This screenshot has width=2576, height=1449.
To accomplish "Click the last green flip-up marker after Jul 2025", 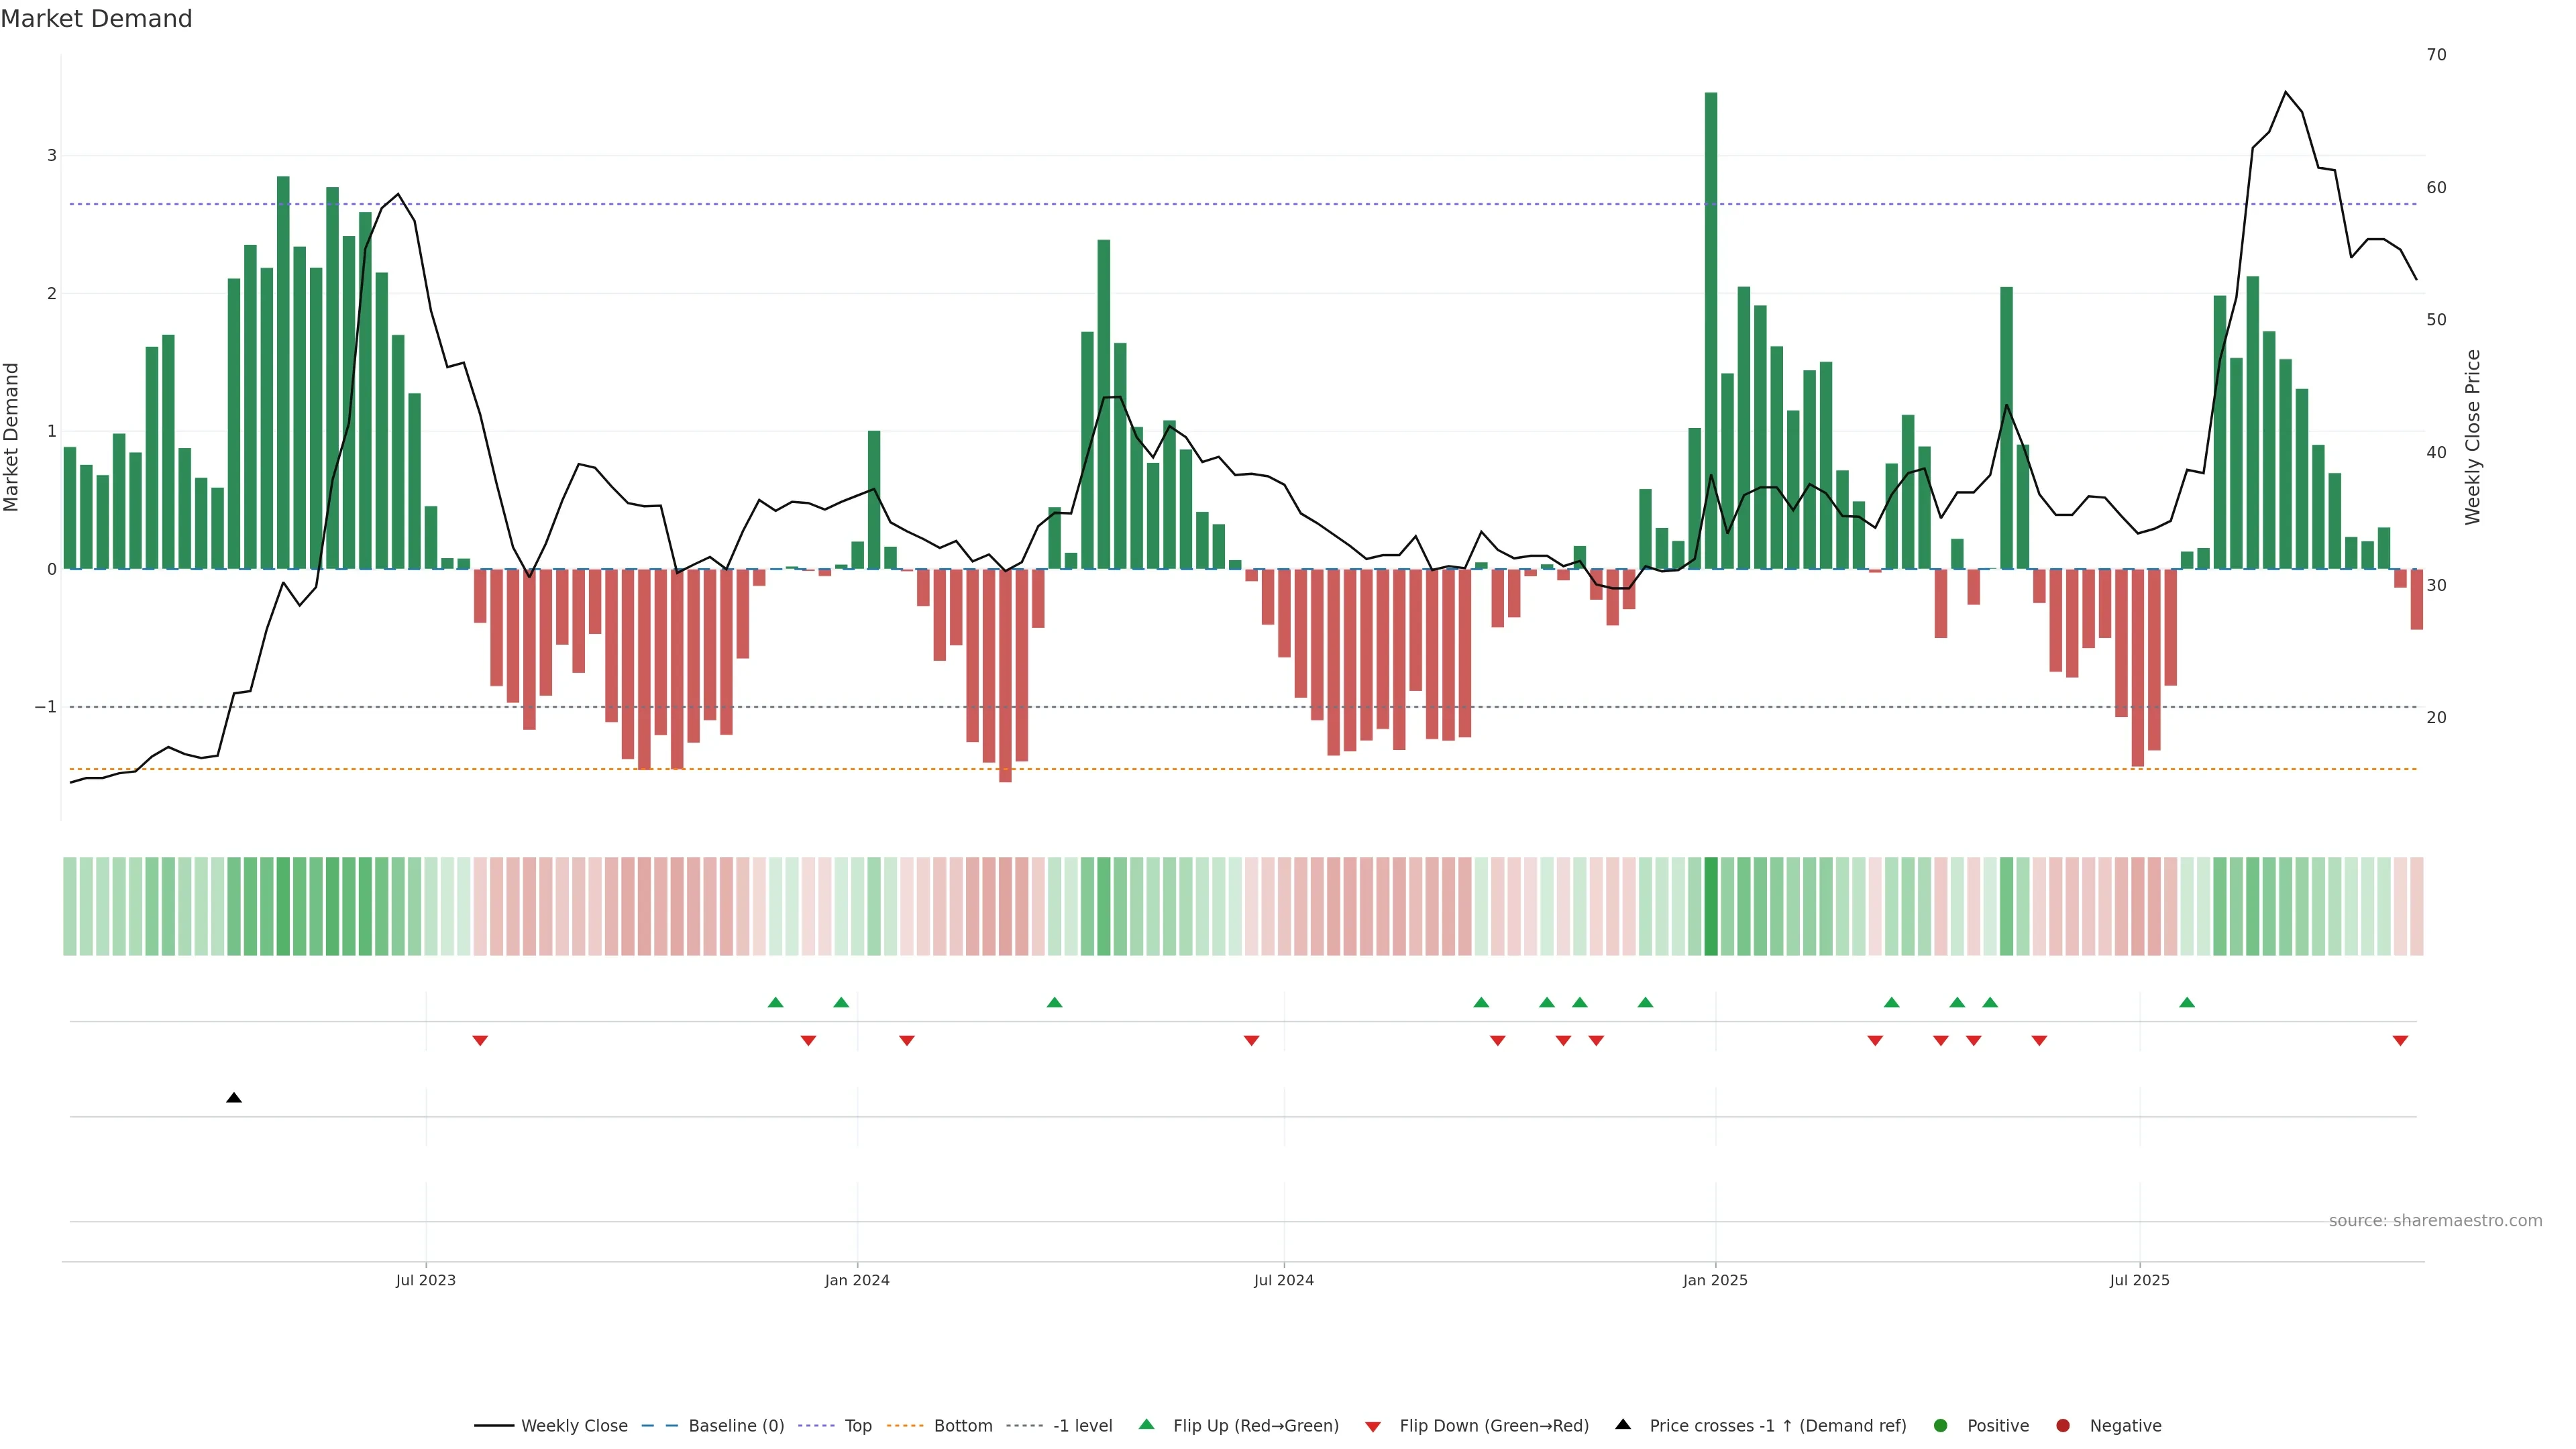I will tap(2187, 1002).
